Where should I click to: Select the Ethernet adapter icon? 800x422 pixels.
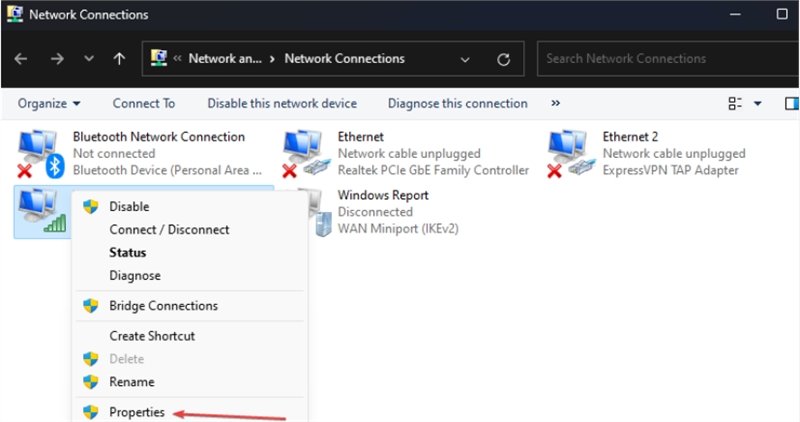click(305, 154)
